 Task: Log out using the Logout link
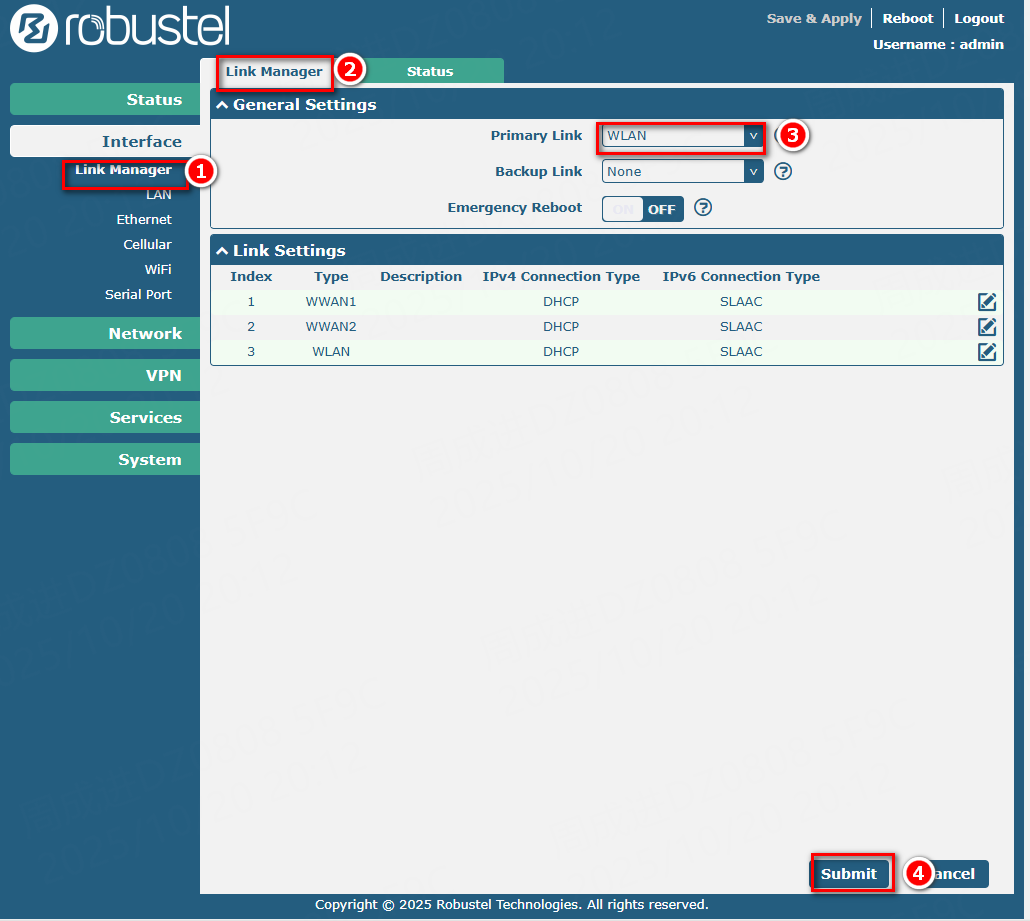click(x=978, y=19)
